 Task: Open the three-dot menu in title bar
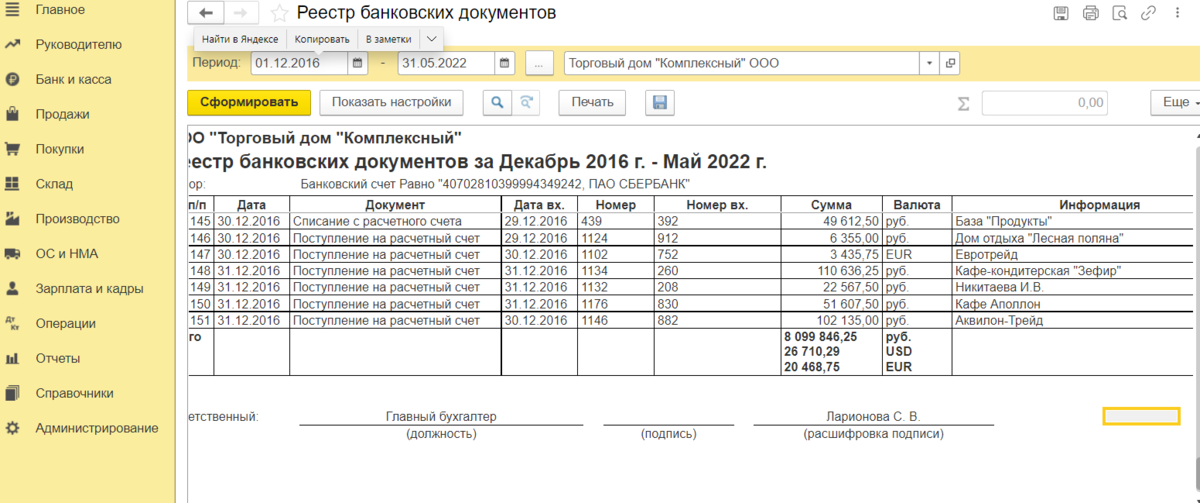(x=1178, y=14)
